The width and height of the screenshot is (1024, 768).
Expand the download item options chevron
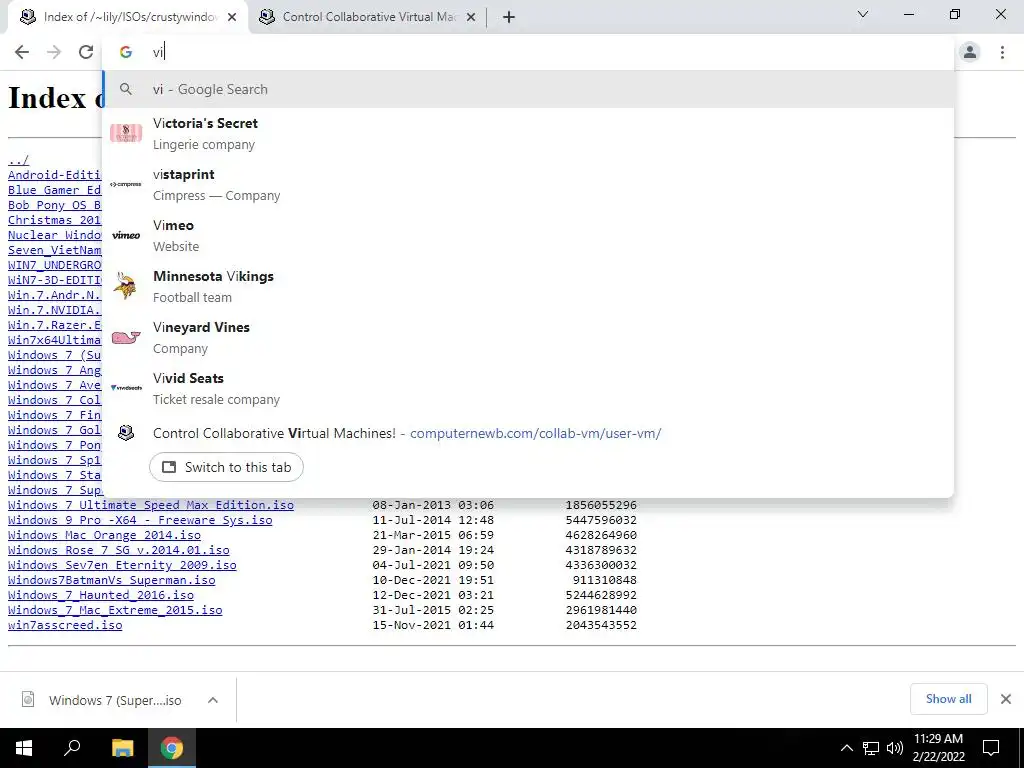(212, 700)
